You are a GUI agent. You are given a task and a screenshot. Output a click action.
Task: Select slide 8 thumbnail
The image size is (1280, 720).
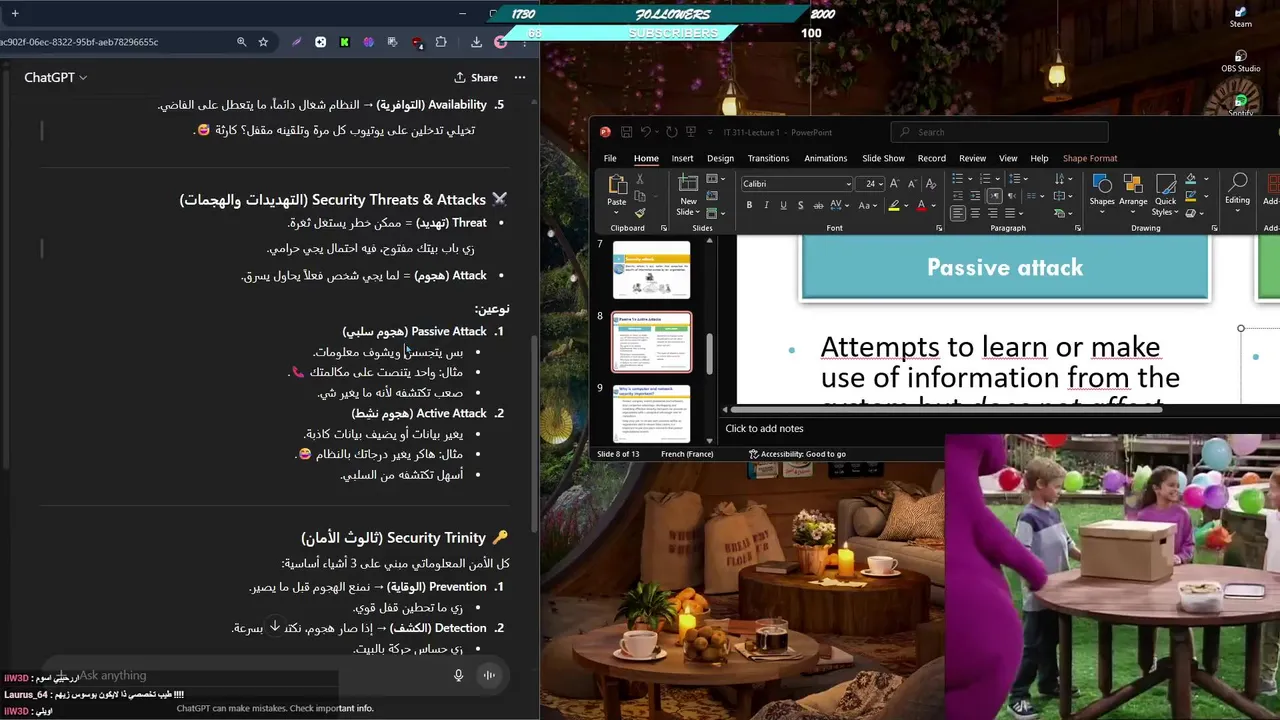(x=651, y=342)
